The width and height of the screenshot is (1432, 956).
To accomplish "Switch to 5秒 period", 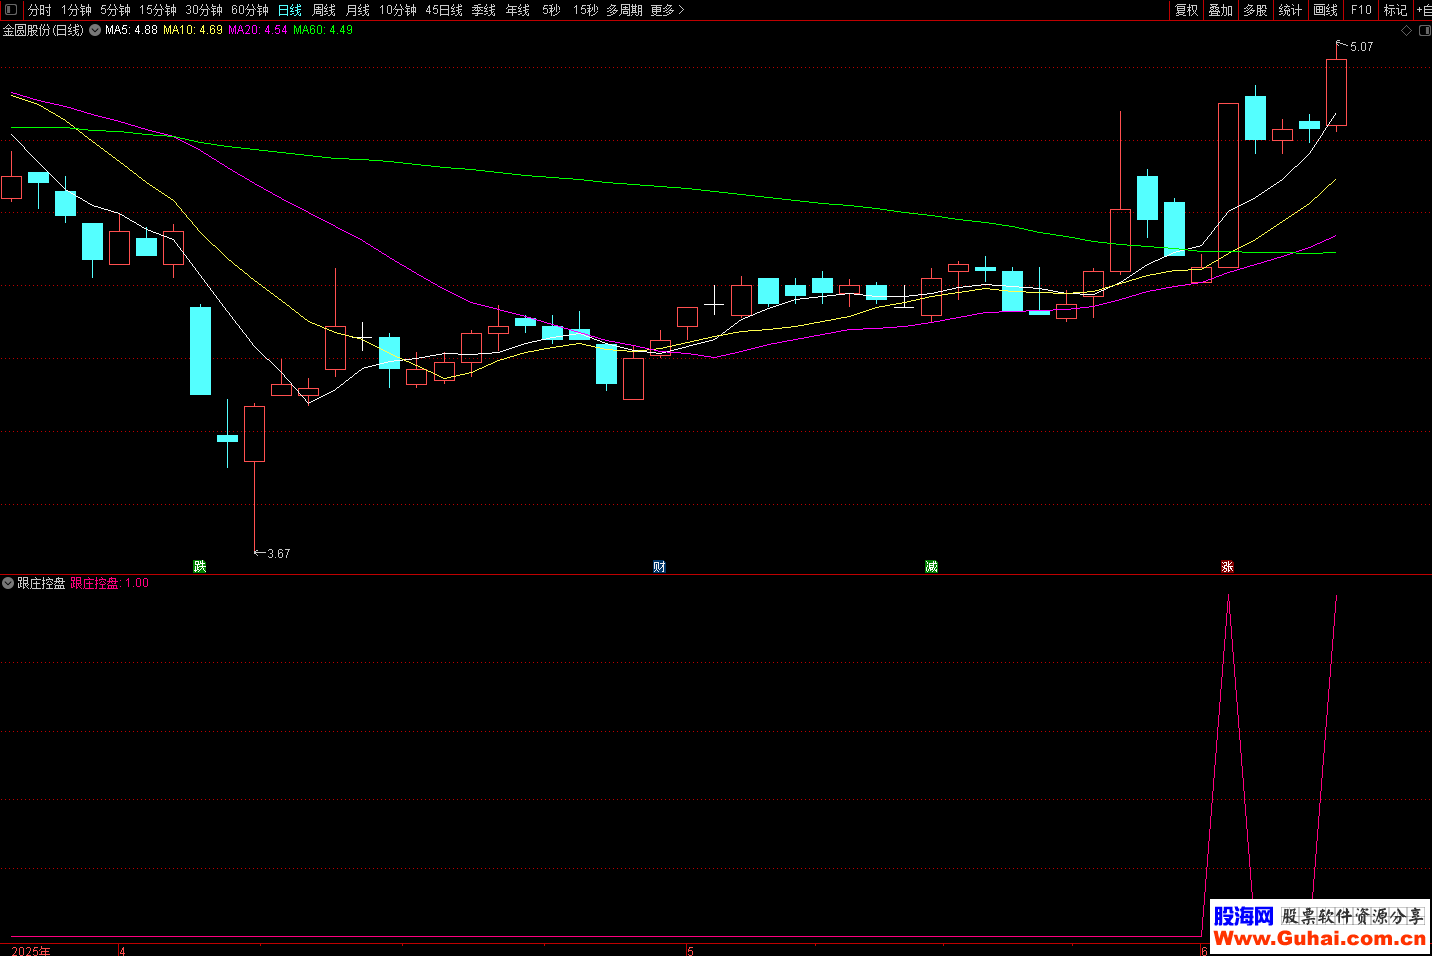I will pos(552,10).
